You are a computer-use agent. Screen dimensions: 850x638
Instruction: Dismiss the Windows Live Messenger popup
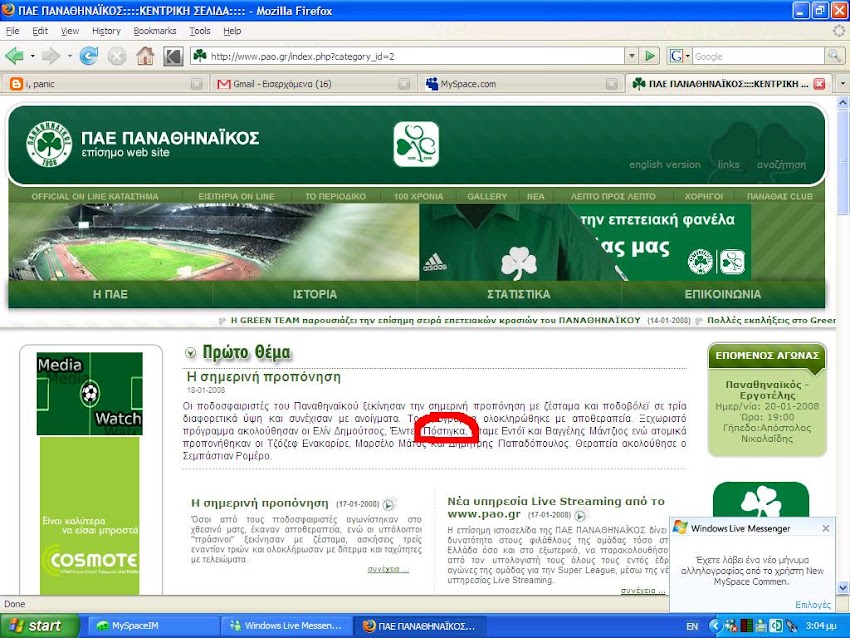tap(825, 528)
